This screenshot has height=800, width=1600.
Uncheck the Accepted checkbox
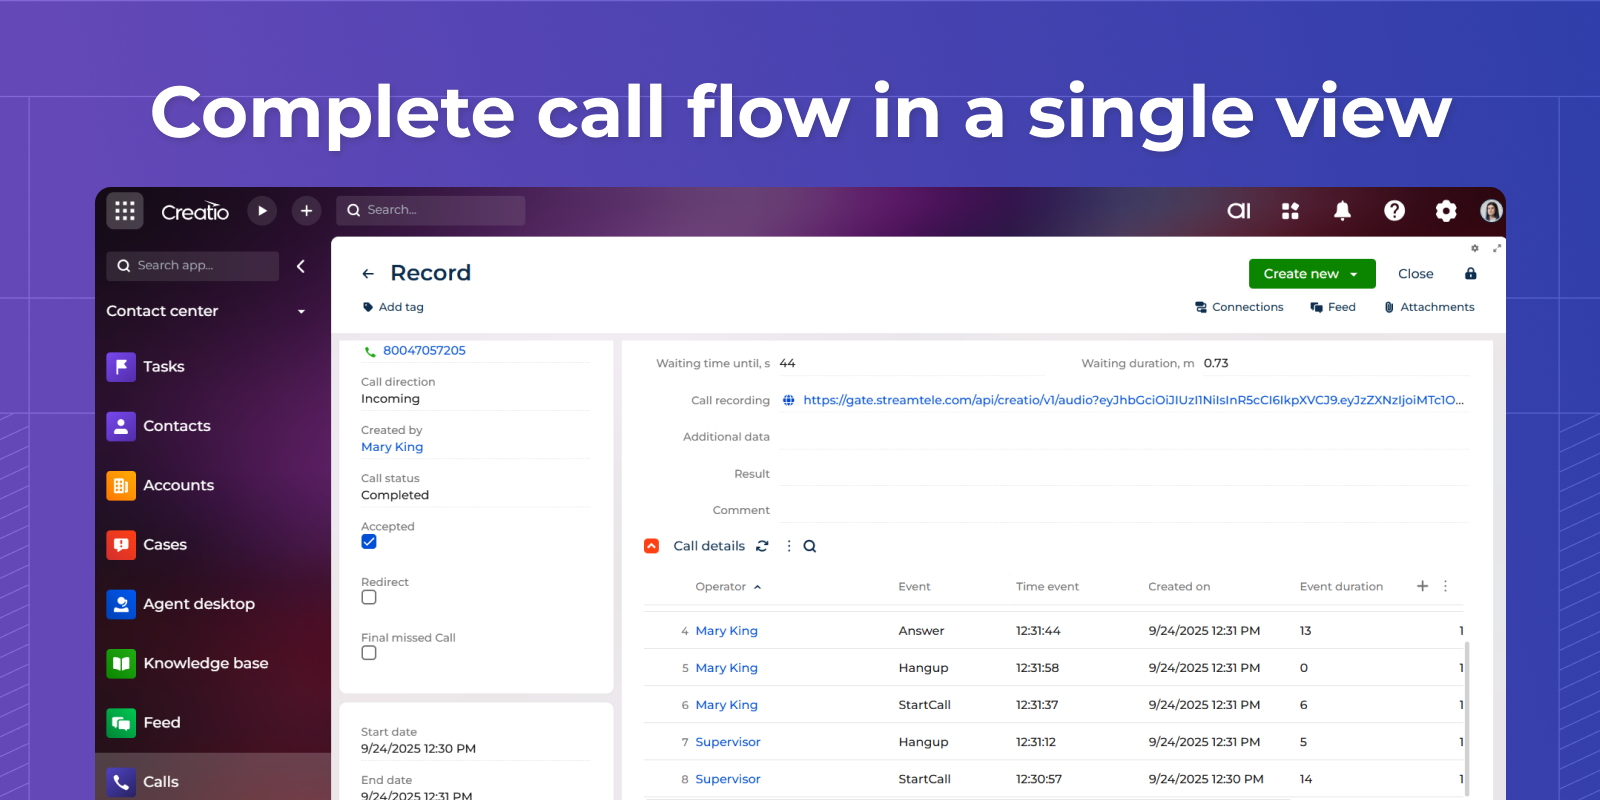[x=369, y=542]
